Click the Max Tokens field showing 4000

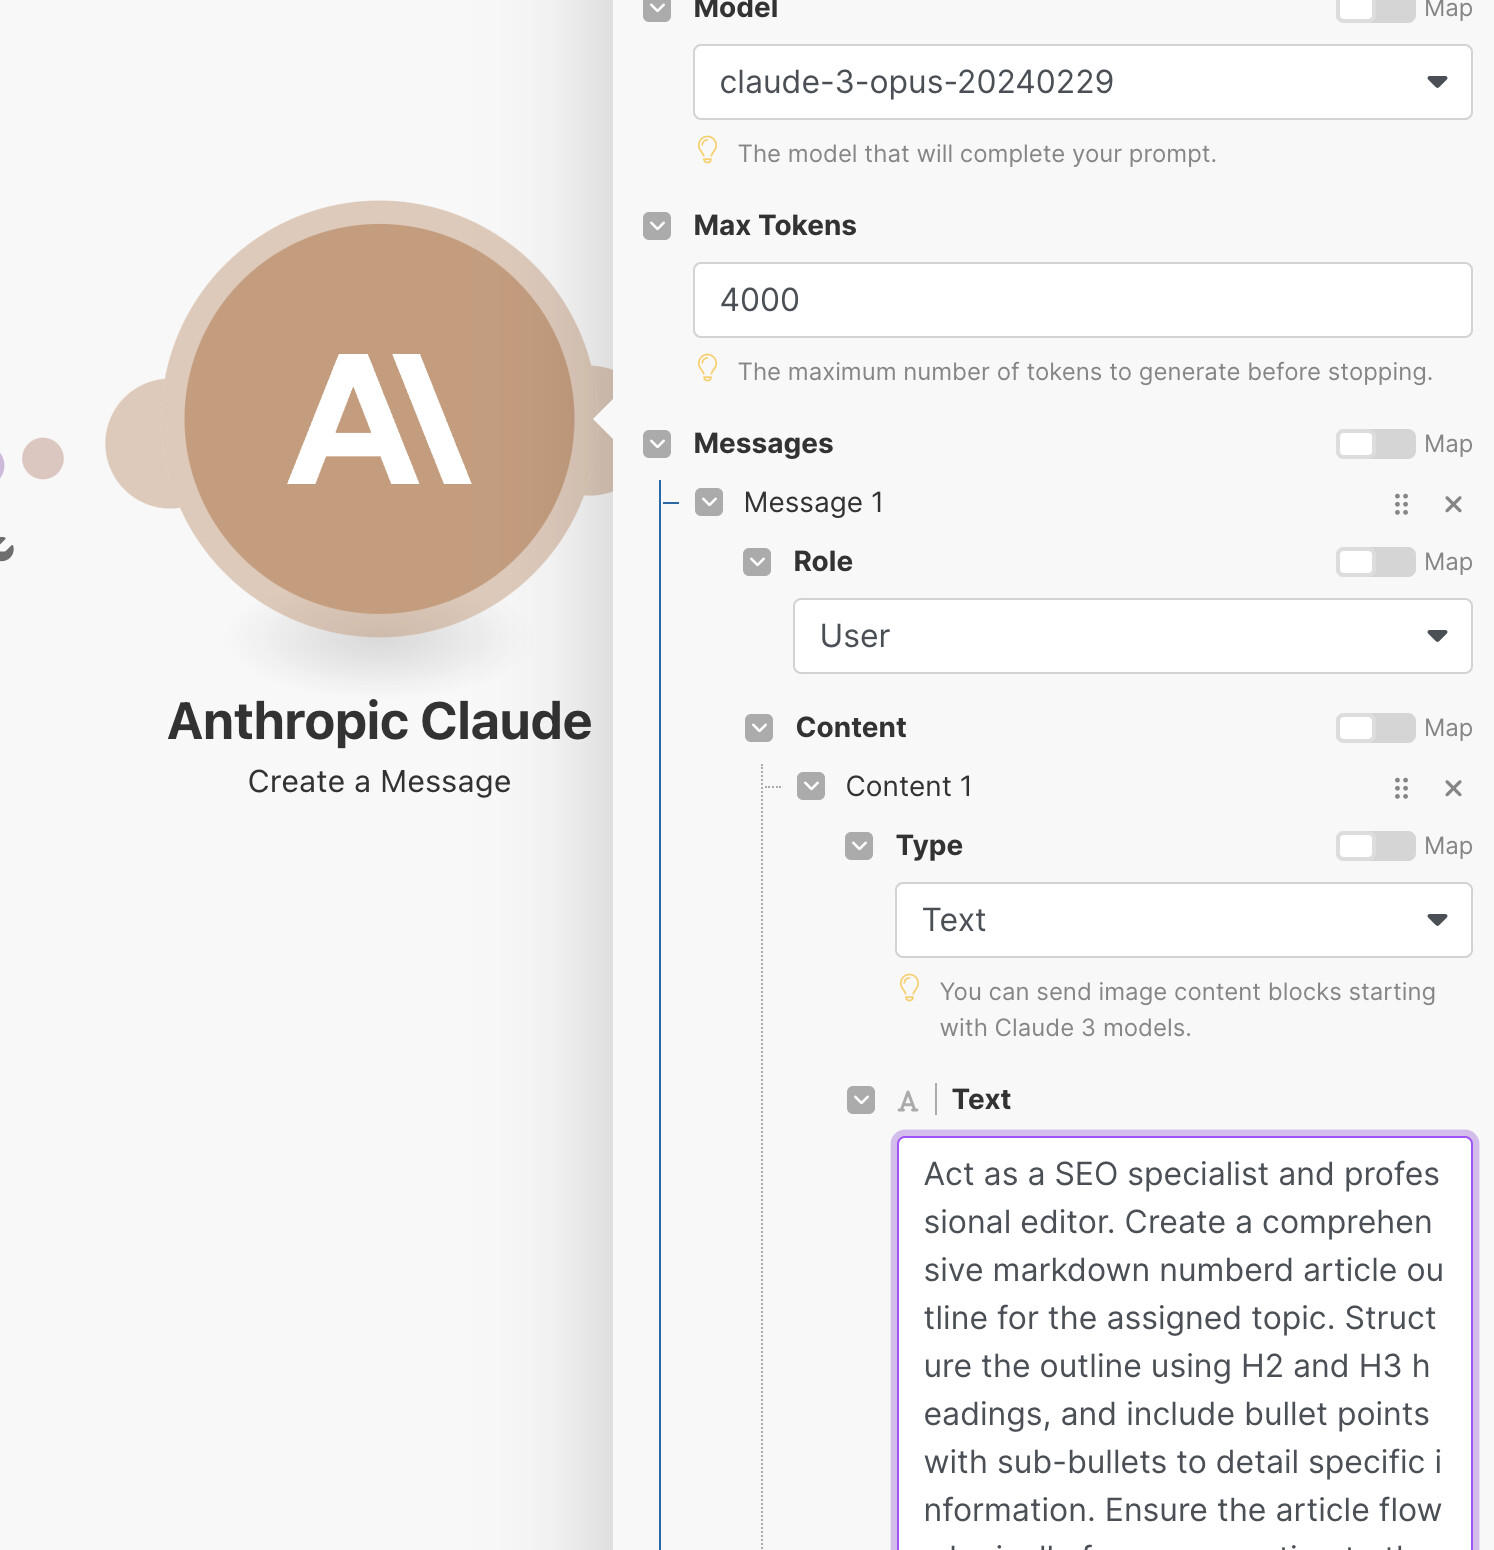[x=1082, y=300]
